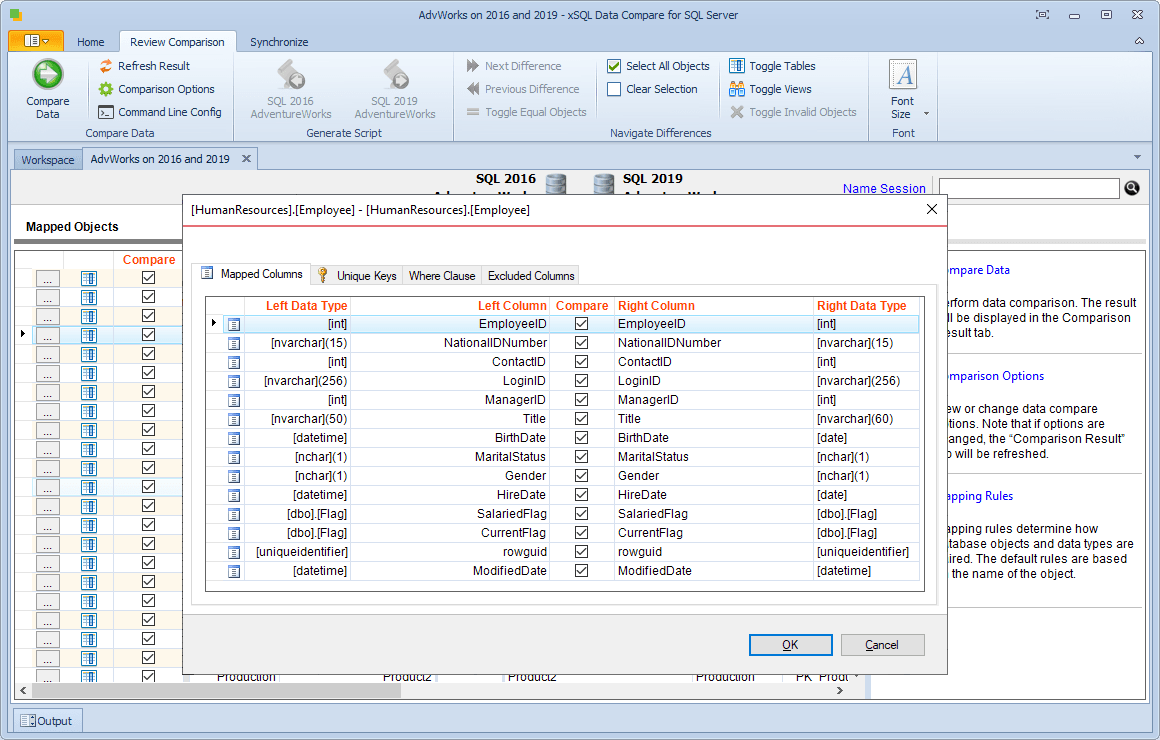
Task: Uncheck Select All Objects checkbox
Action: 614,66
